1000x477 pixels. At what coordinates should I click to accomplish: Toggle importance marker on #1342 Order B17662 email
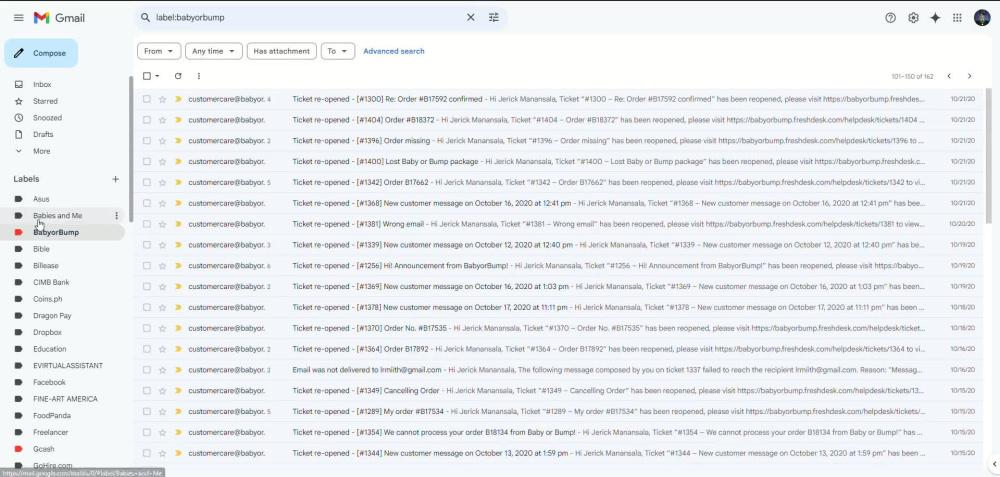click(x=179, y=182)
